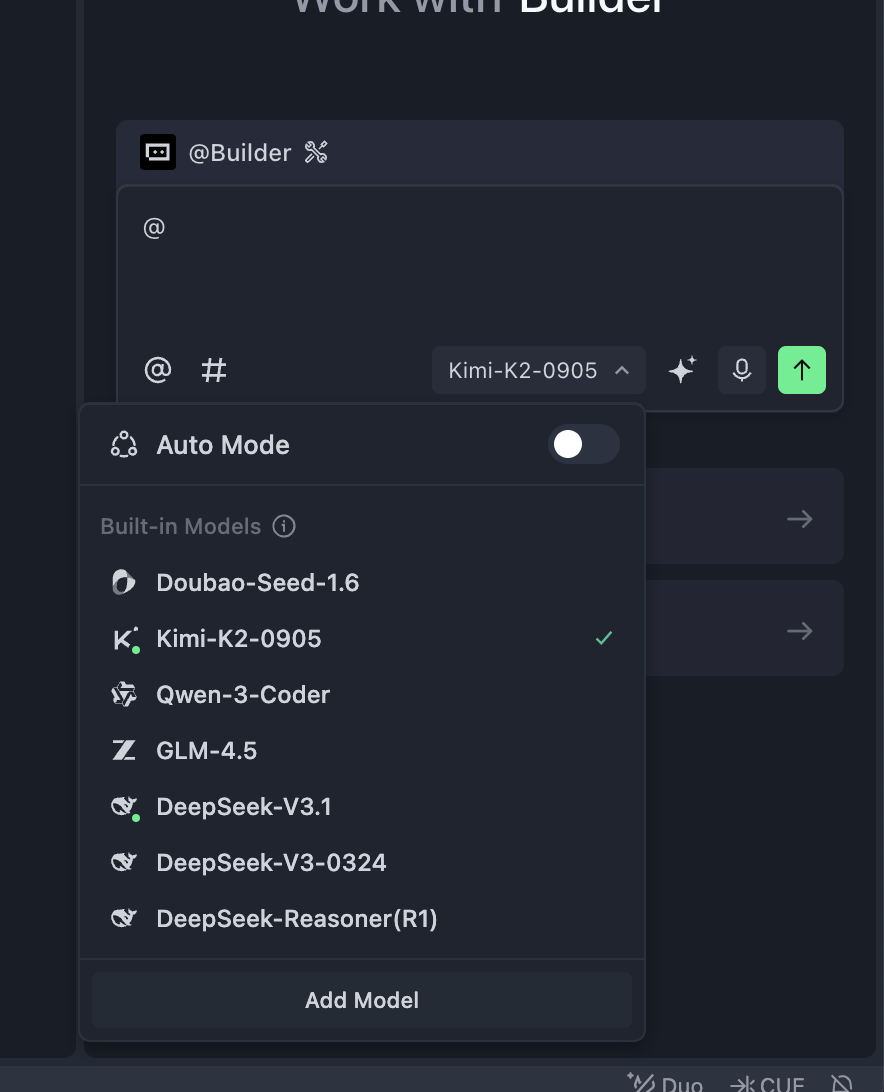
Task: Click the # hashtag reference icon
Action: click(214, 370)
